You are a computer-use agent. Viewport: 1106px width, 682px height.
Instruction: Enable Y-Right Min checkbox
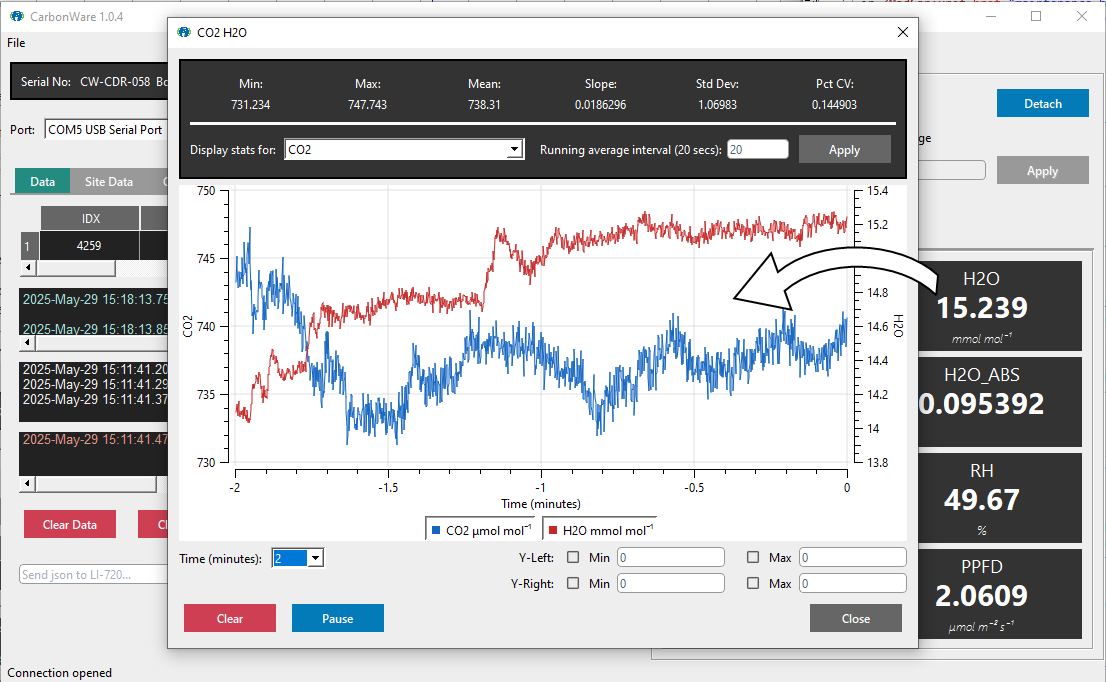coord(573,583)
